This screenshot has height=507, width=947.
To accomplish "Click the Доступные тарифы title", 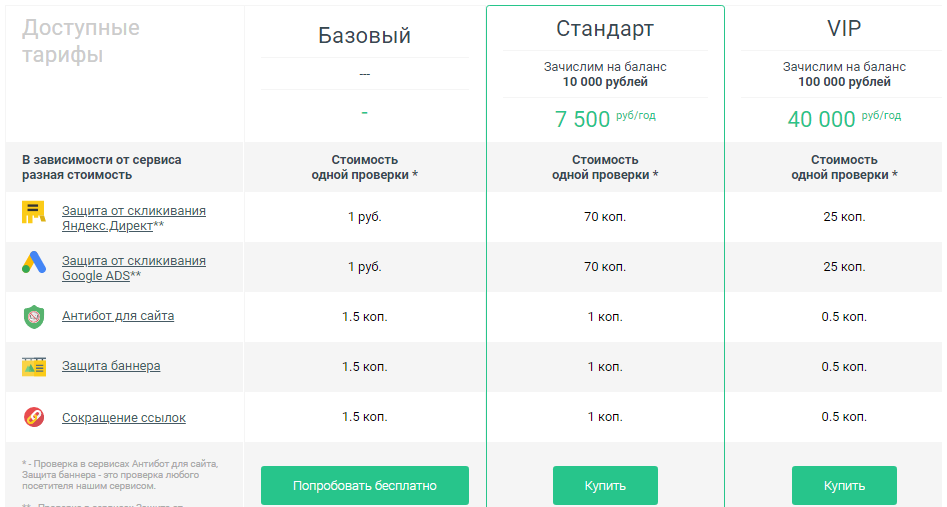I will [81, 41].
